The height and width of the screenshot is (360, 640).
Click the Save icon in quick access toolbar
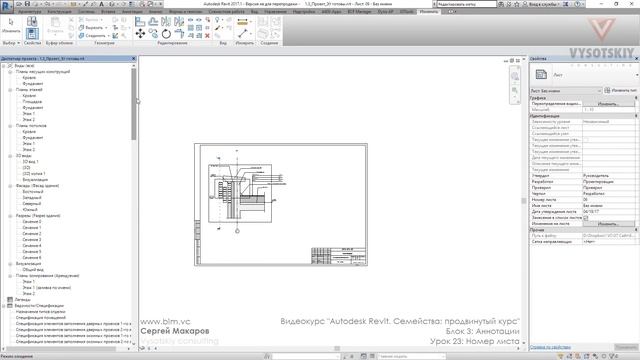[x=27, y=4]
